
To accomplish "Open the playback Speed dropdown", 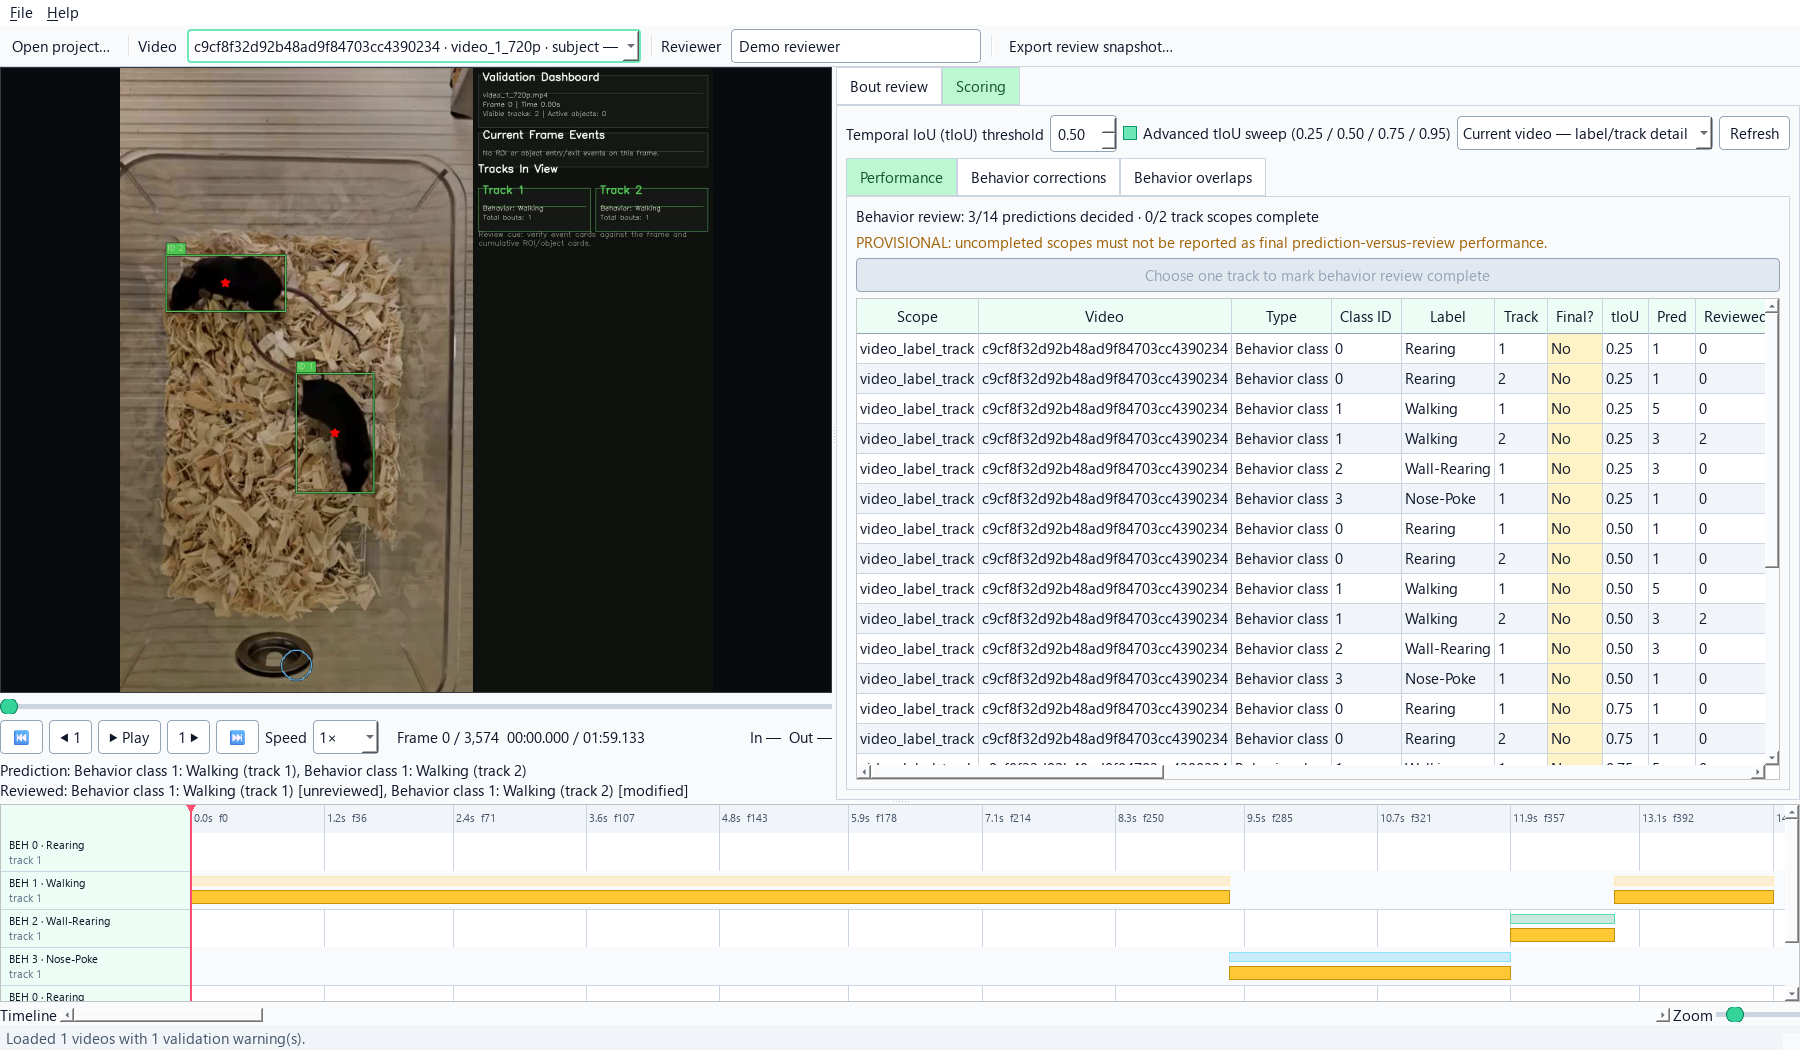I will click(346, 737).
